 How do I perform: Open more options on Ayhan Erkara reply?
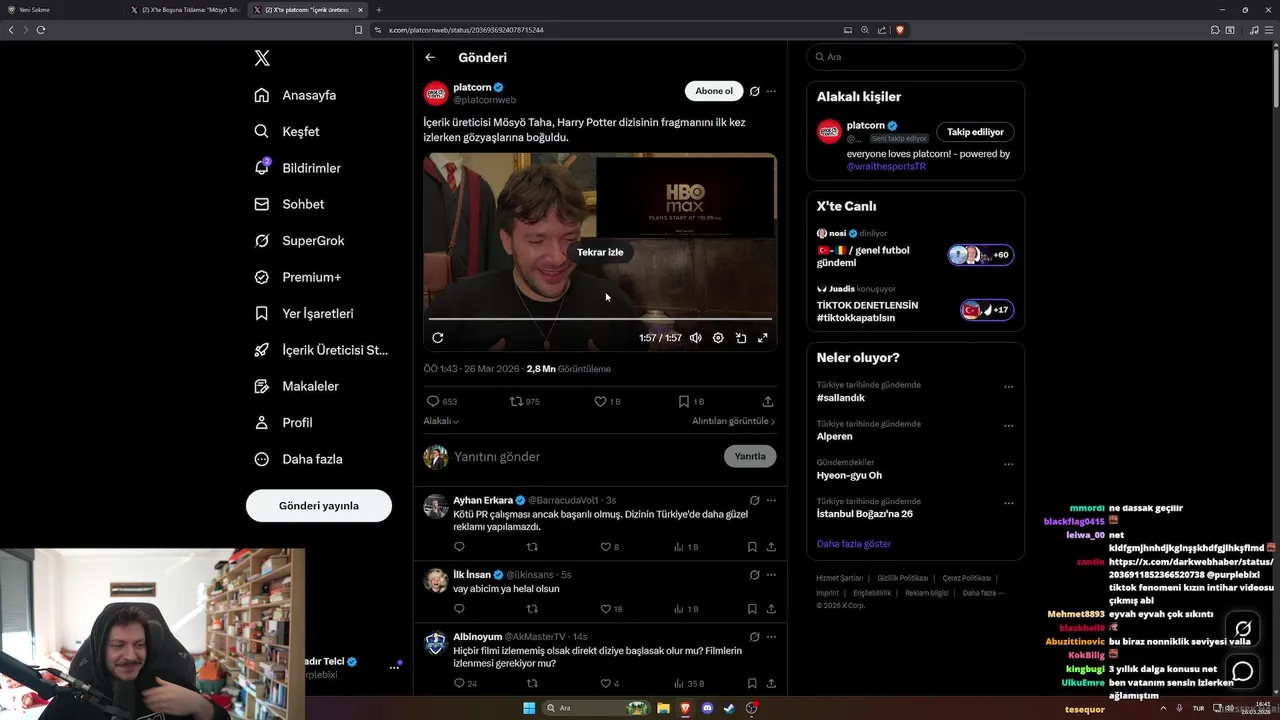[x=771, y=500]
